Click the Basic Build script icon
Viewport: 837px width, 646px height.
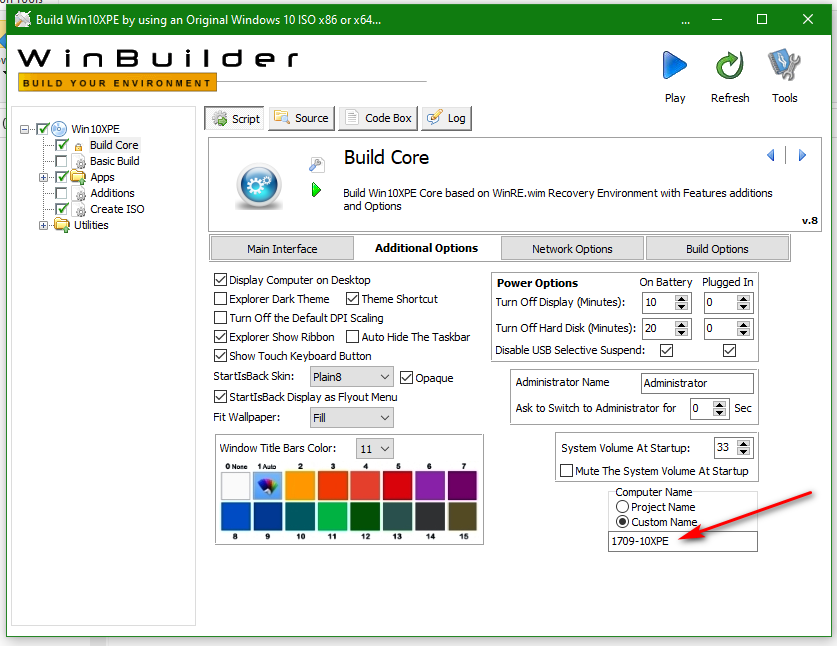click(80, 162)
